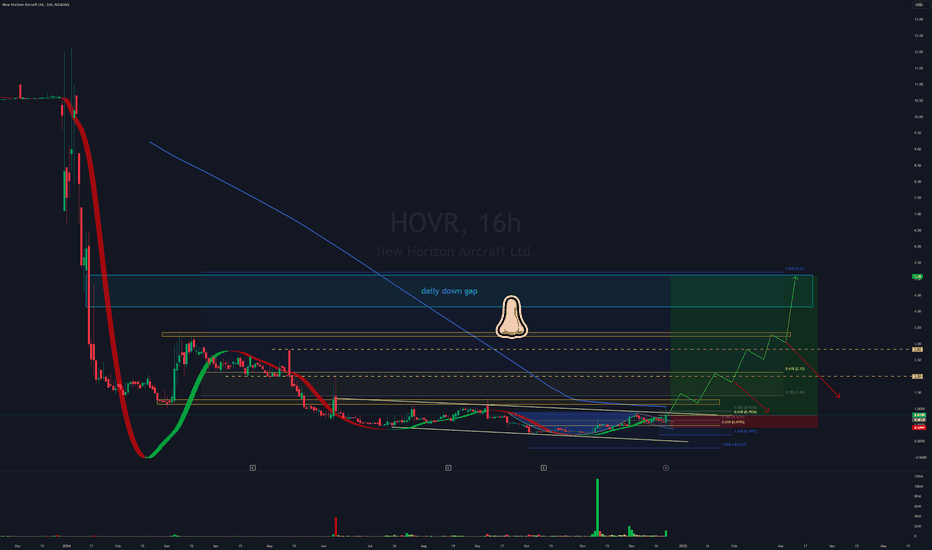Click the 10.00 tick on the price axis
Viewport: 932px width, 550px height.
point(919,117)
